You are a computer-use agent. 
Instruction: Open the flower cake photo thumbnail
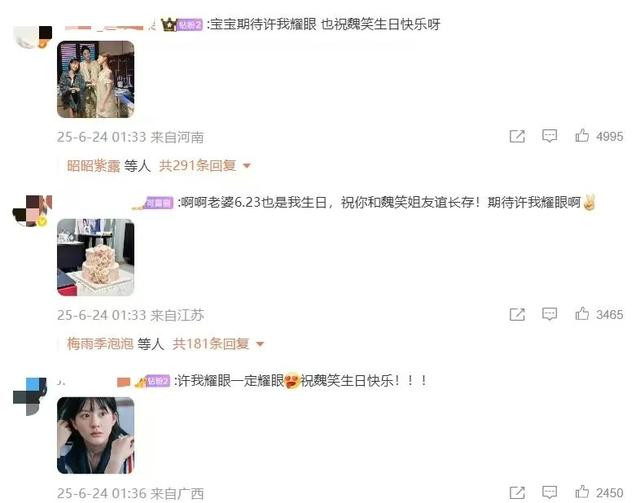(96, 257)
